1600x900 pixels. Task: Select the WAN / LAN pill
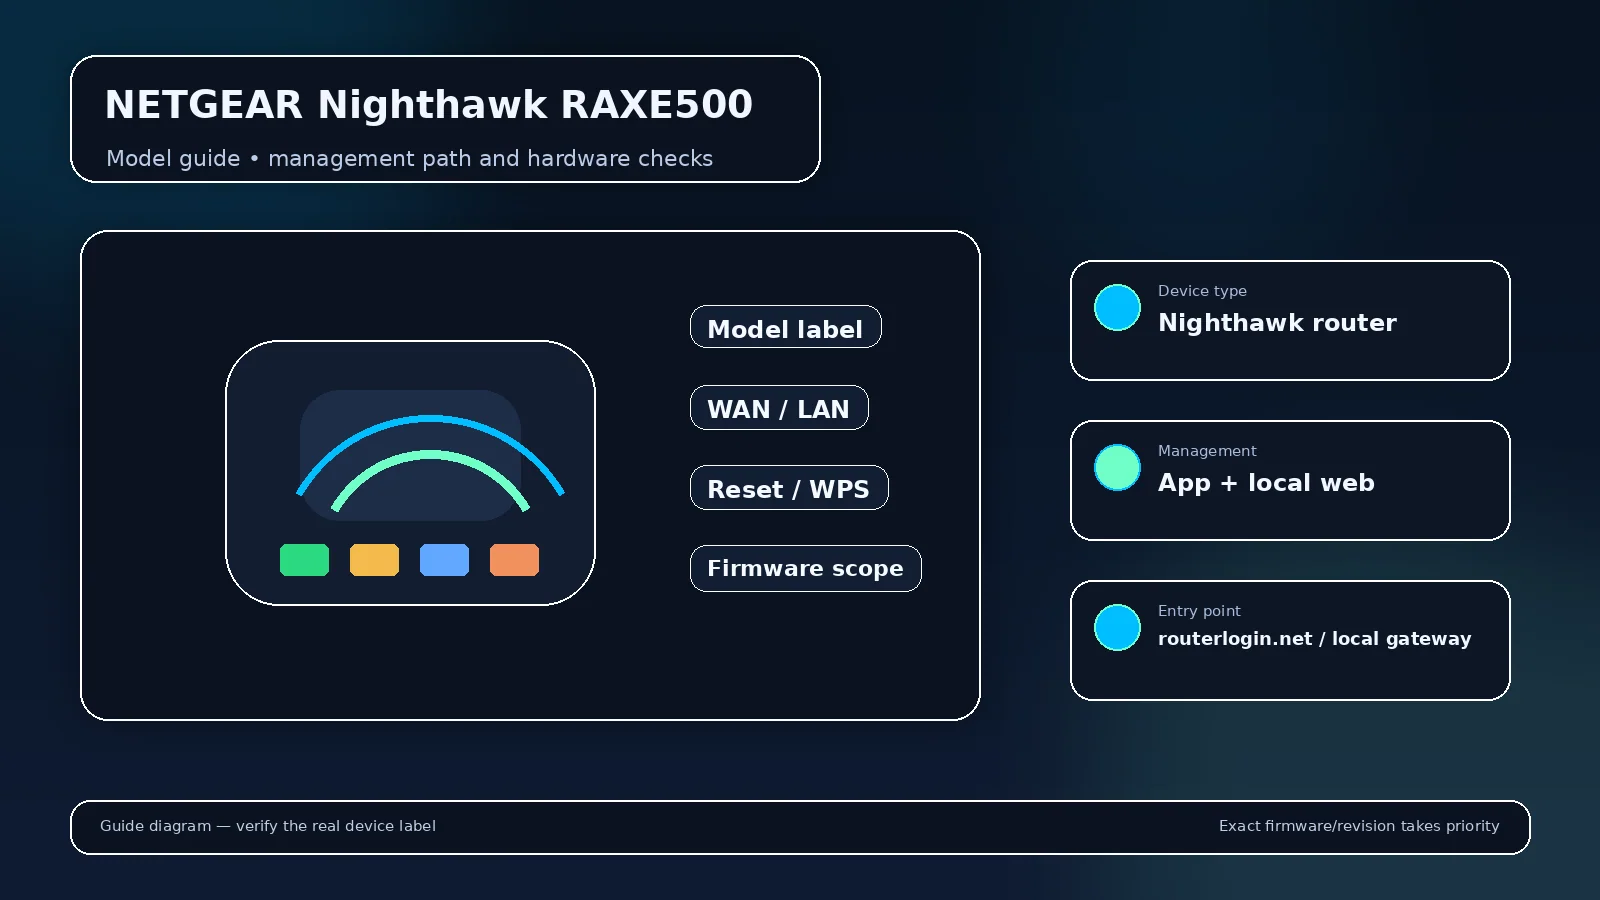click(779, 407)
